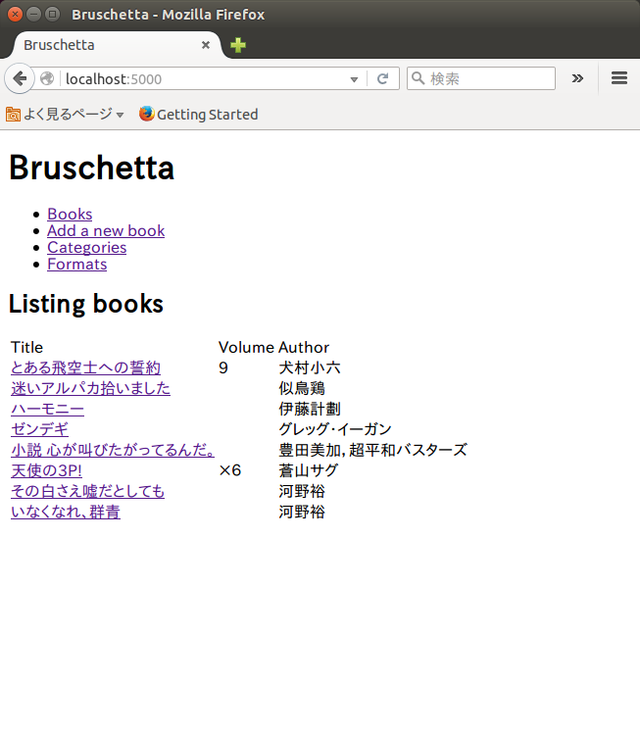
Task: Open the URL history dropdown arrow
Action: click(x=354, y=79)
